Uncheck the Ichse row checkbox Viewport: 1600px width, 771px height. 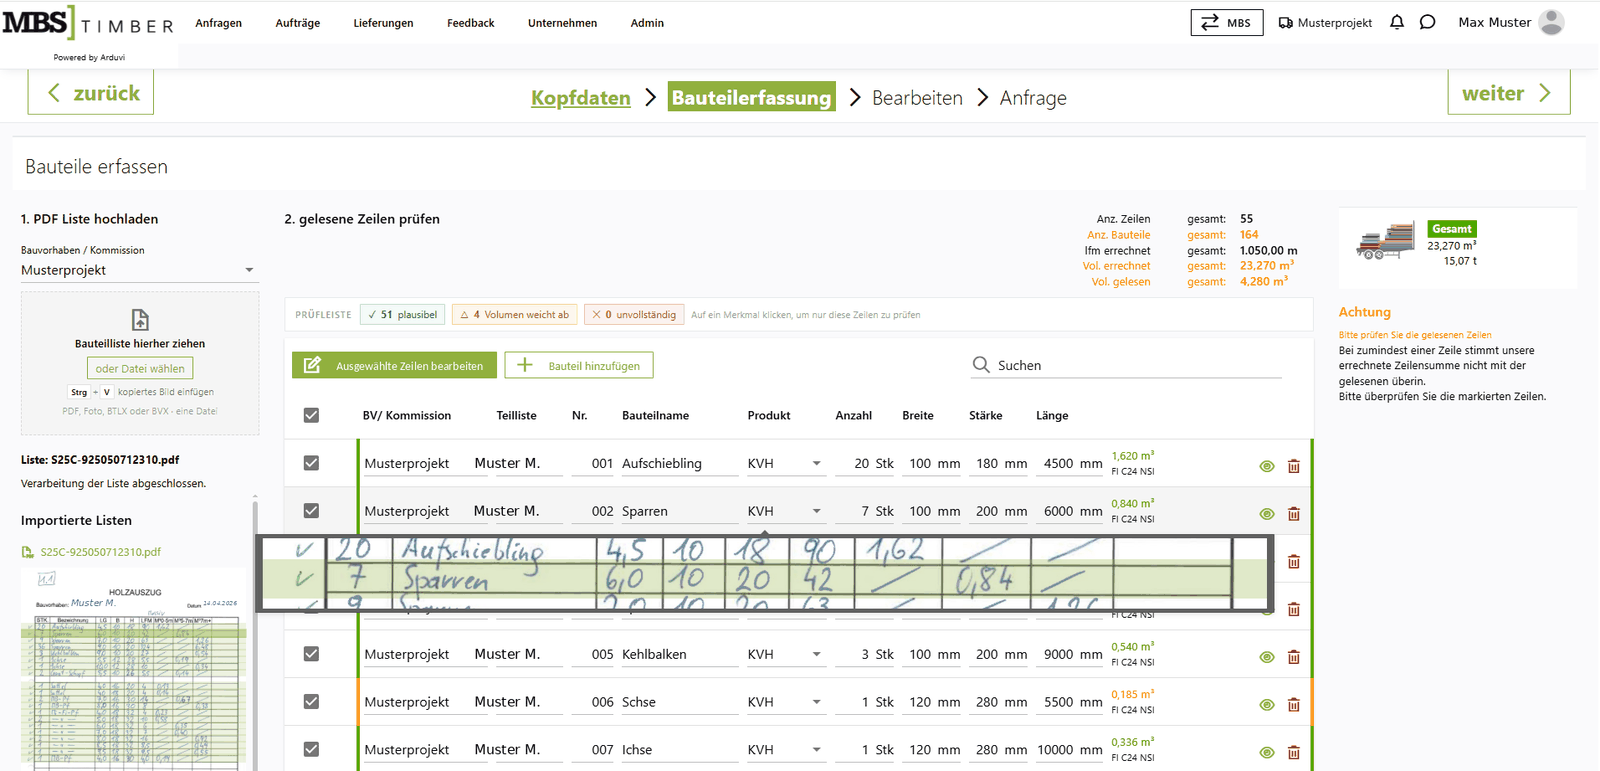[311, 749]
